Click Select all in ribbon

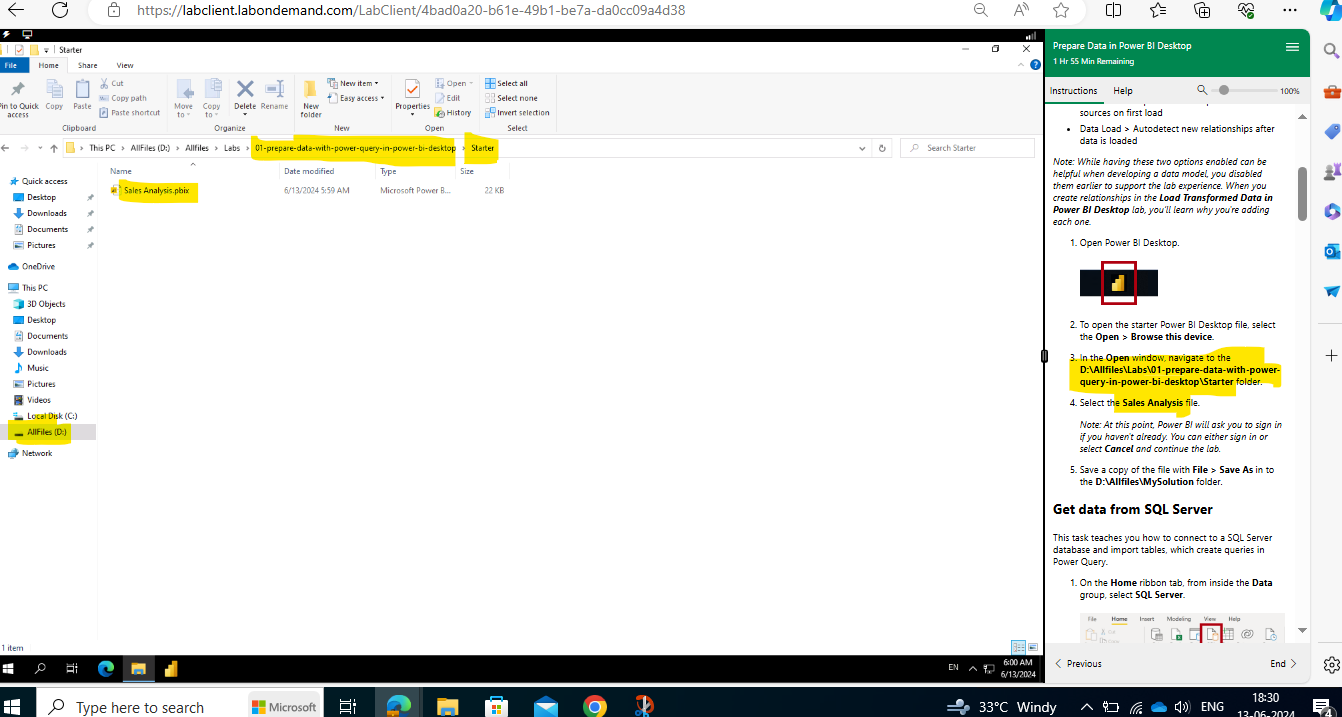point(506,83)
